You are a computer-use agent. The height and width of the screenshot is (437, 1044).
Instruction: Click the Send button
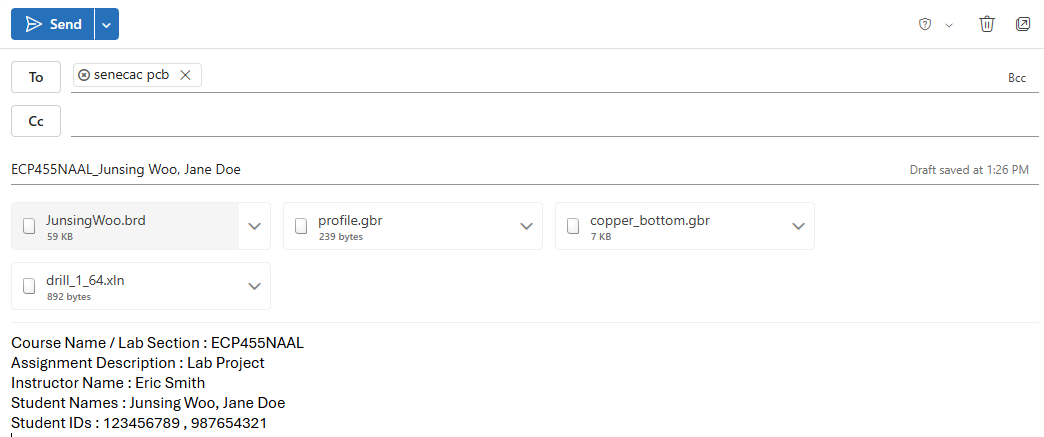pyautogui.click(x=53, y=24)
